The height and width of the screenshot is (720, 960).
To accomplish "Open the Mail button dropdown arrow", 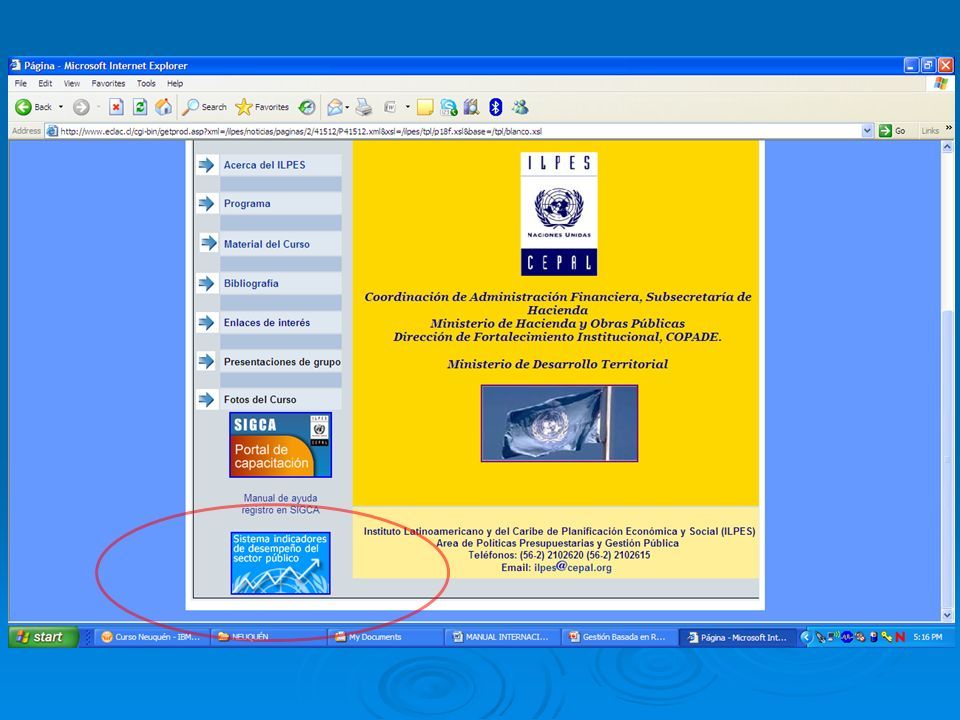I will [347, 107].
